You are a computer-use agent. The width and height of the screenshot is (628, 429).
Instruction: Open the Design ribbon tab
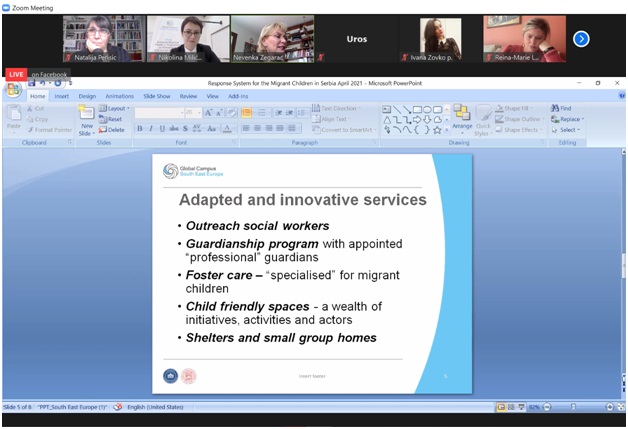[87, 96]
